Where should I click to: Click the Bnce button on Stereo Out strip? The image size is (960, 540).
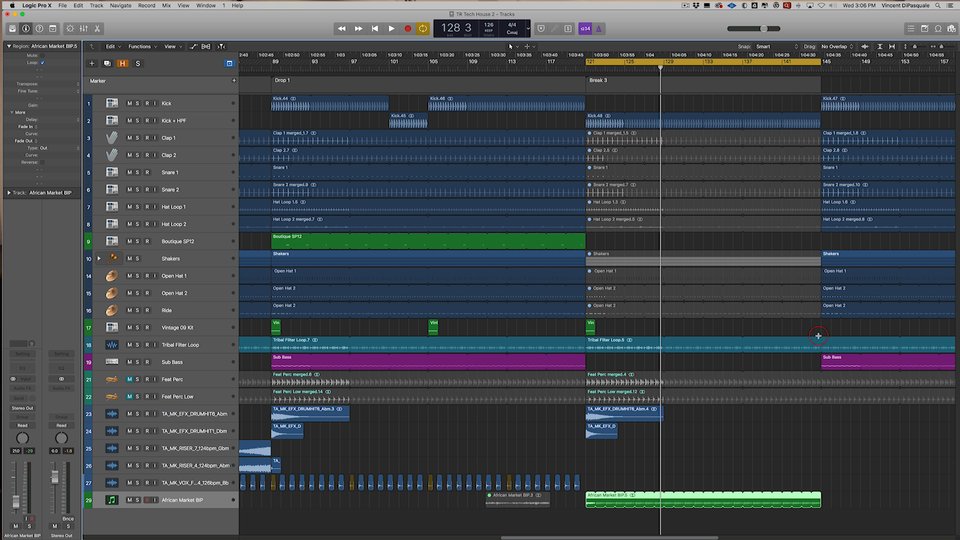tap(68, 519)
